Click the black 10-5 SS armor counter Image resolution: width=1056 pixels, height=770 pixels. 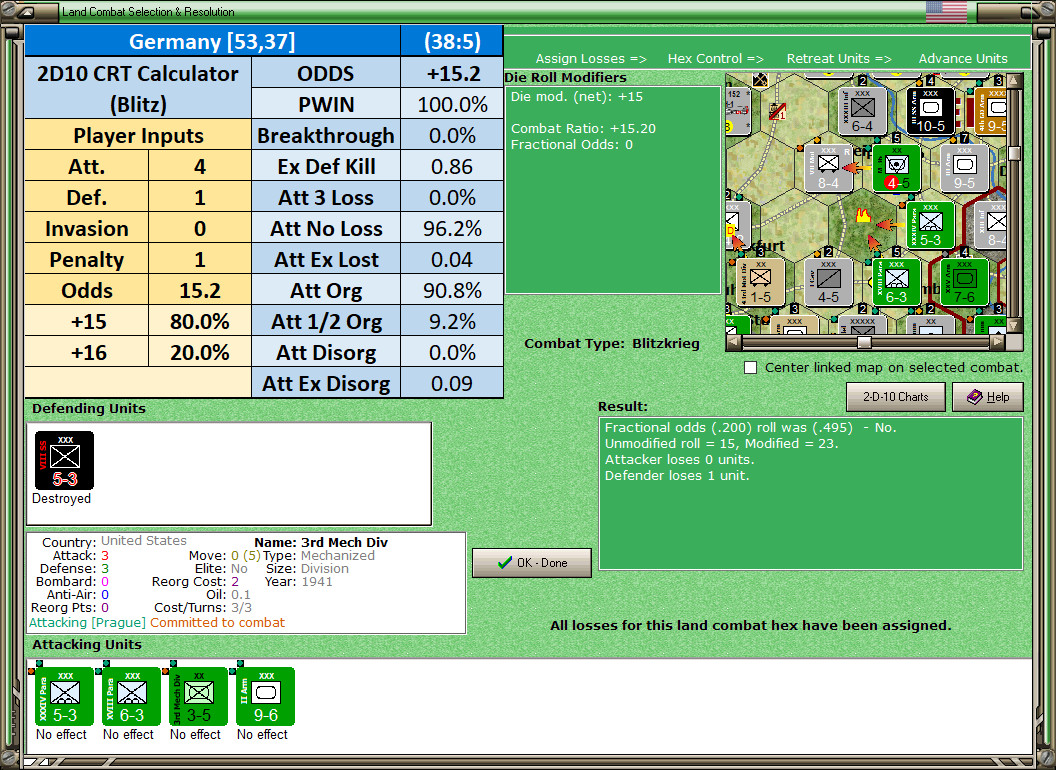point(930,110)
